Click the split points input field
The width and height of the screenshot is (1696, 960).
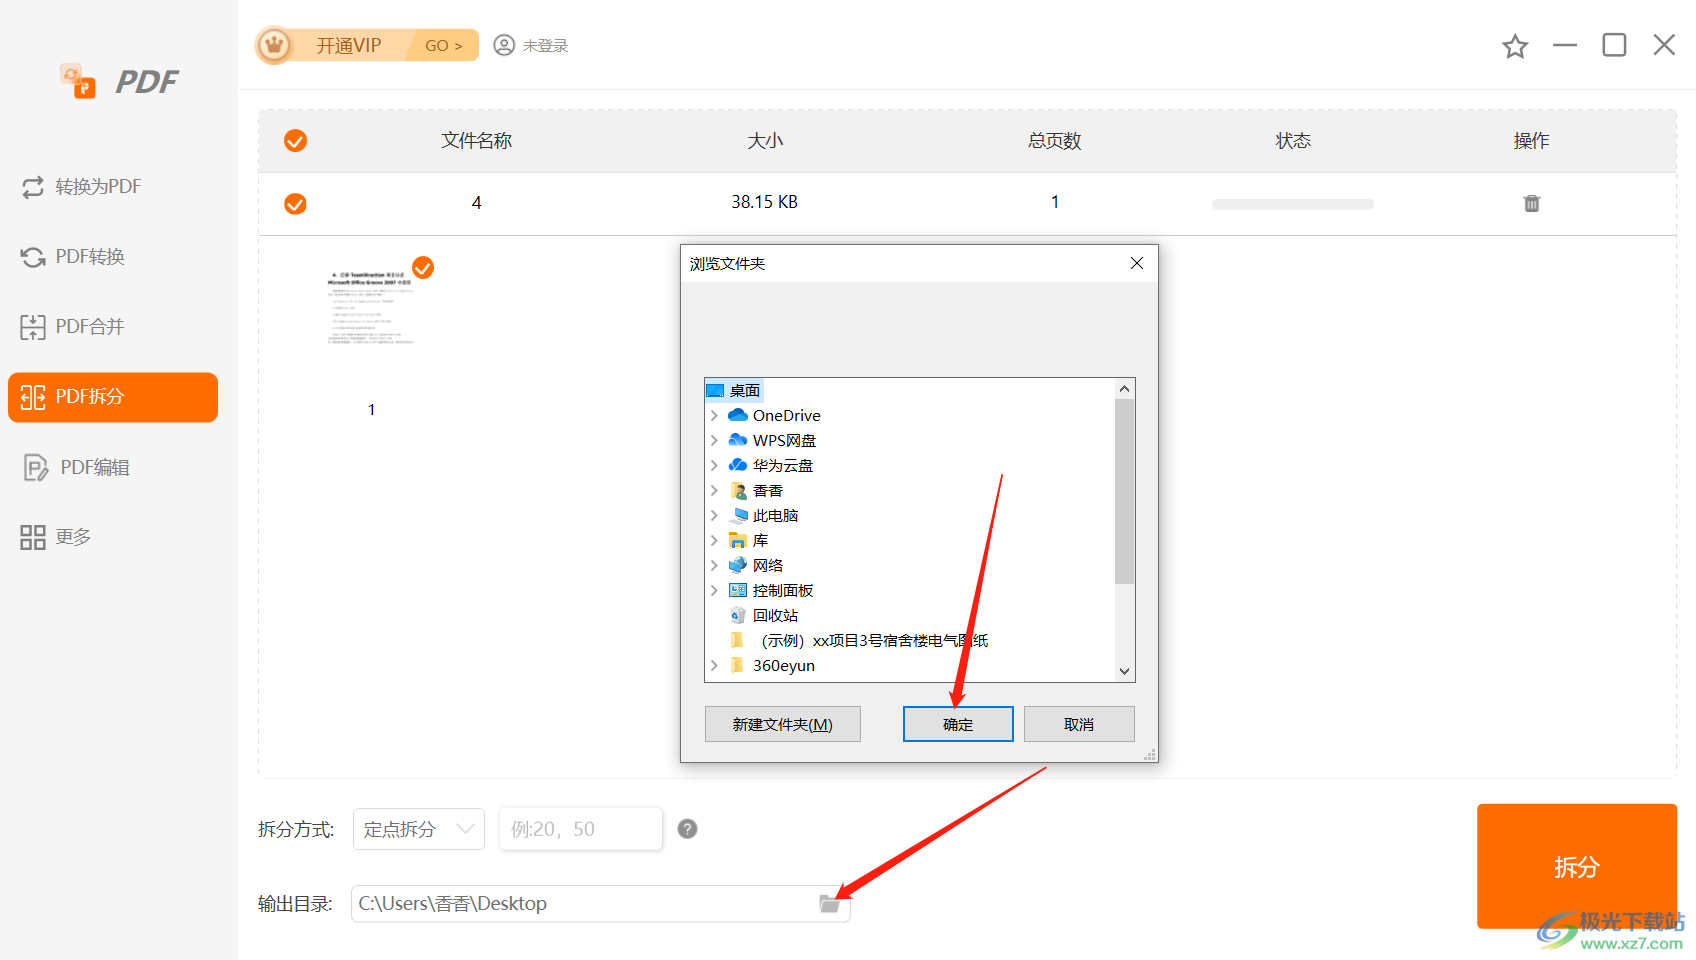[x=581, y=829]
